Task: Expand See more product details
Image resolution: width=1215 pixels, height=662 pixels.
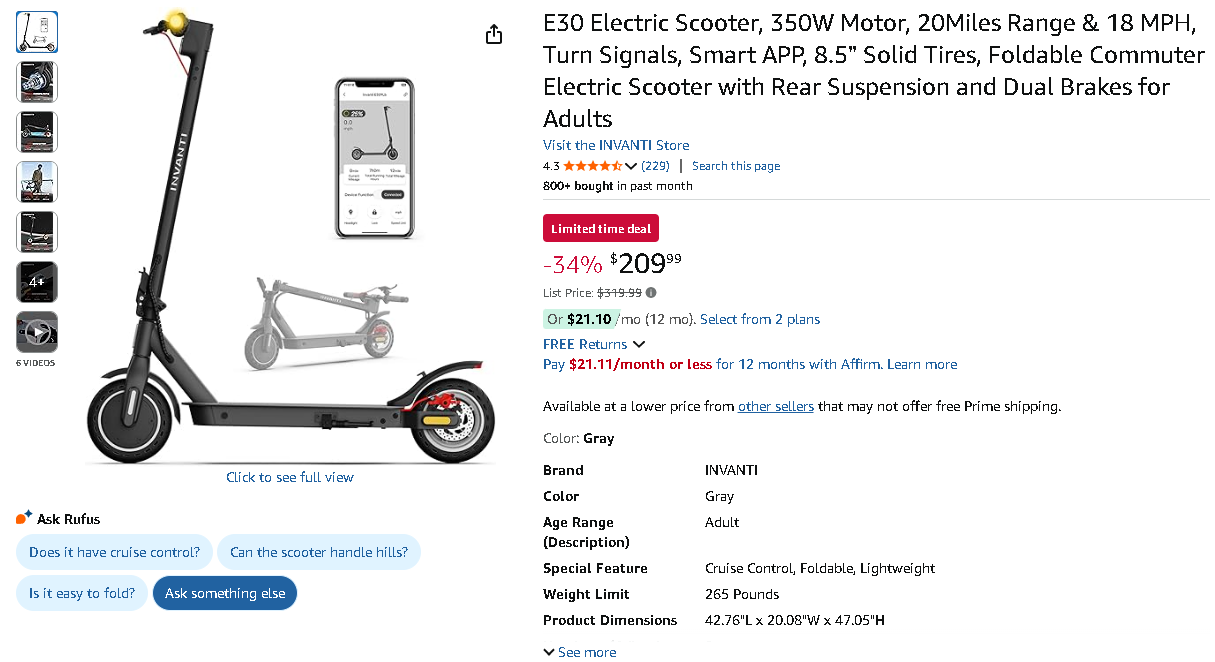Action: point(580,652)
